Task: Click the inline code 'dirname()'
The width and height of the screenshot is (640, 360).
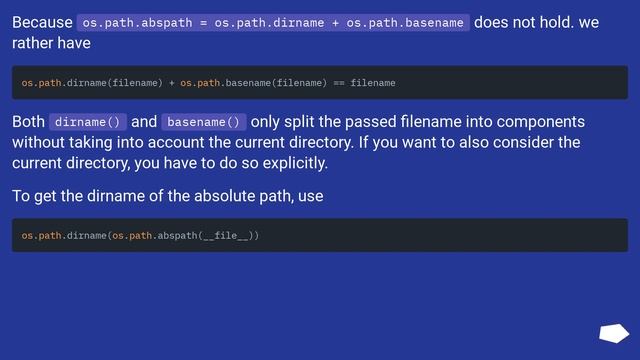Action: click(x=88, y=122)
